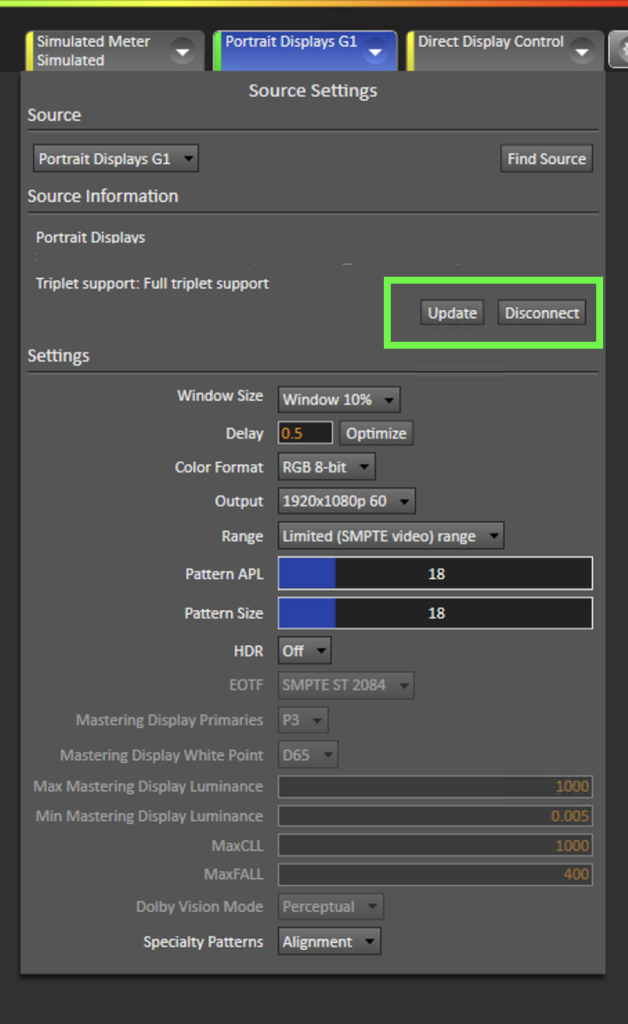The height and width of the screenshot is (1024, 628).
Task: Click the MaxCLL value field
Action: coord(435,845)
